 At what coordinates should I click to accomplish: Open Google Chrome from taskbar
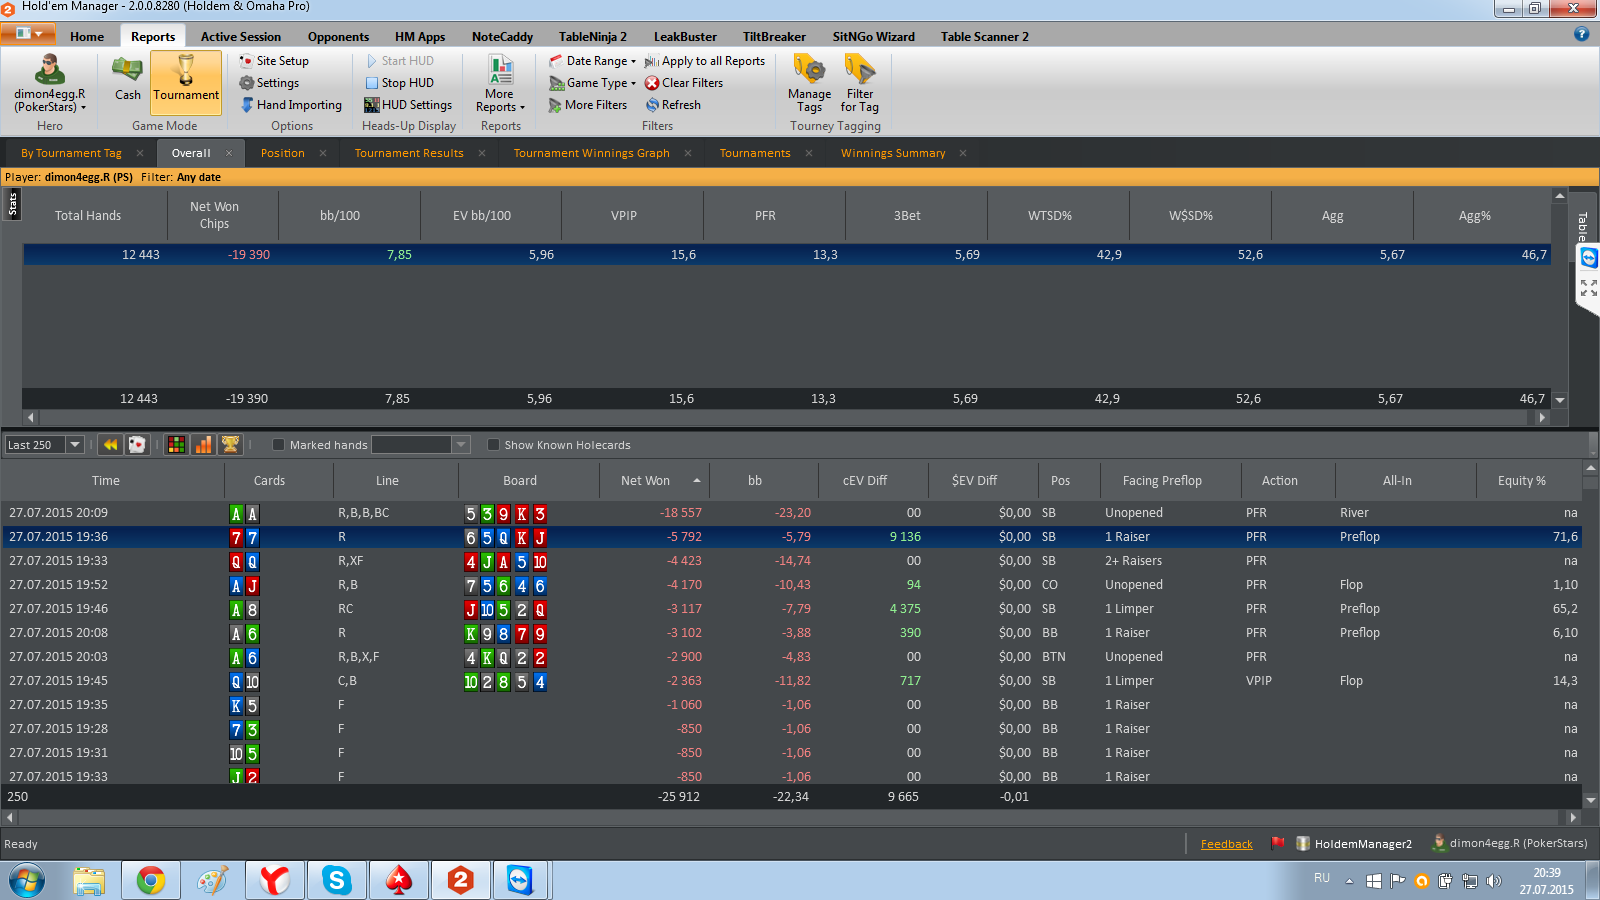pyautogui.click(x=151, y=880)
